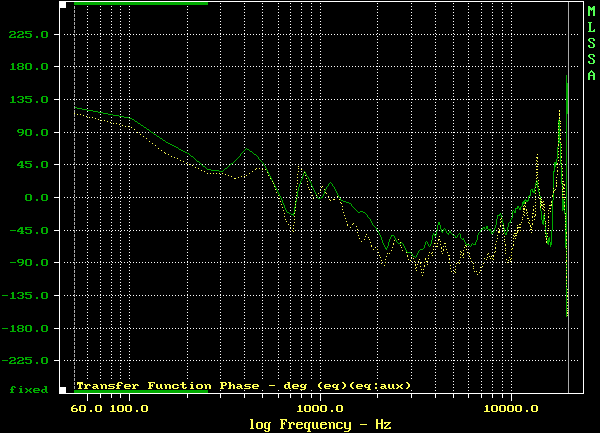Click the small white marker at bottom-left of plot

click(63, 389)
